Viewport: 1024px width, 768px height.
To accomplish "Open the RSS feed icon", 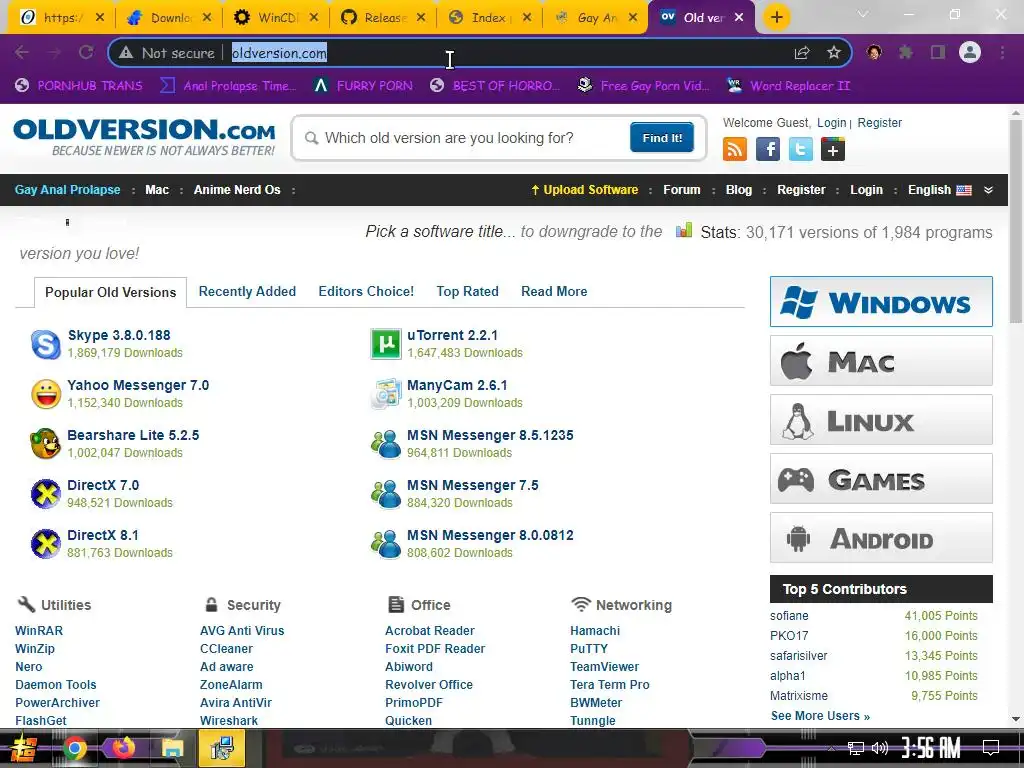I will point(735,150).
